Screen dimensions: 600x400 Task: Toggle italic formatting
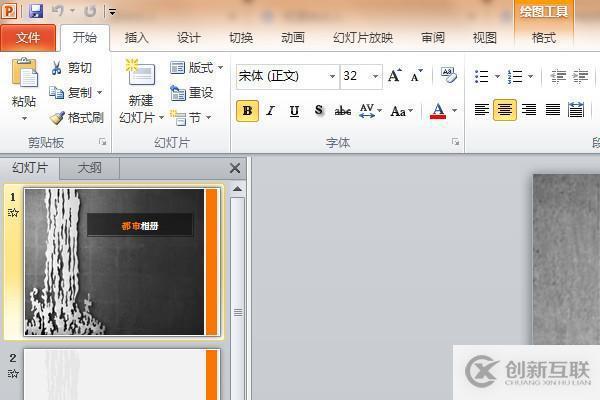(x=271, y=111)
